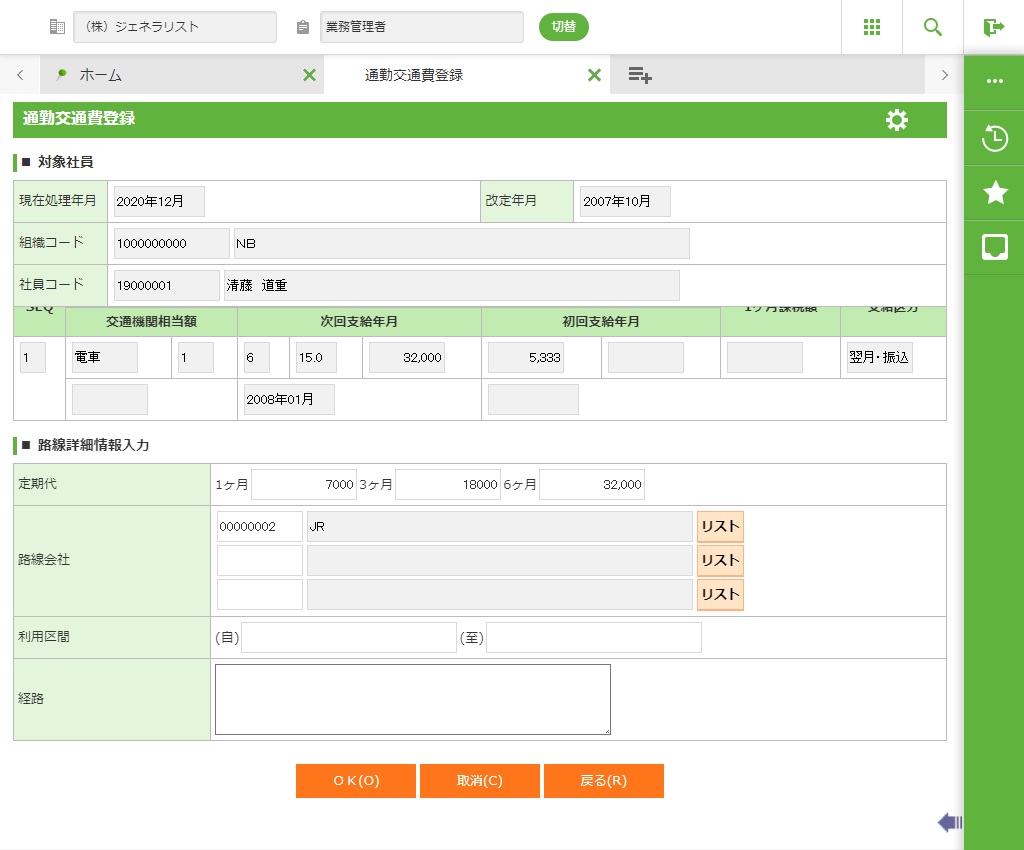Click the 経路 text area
This screenshot has width=1024, height=850.
412,699
